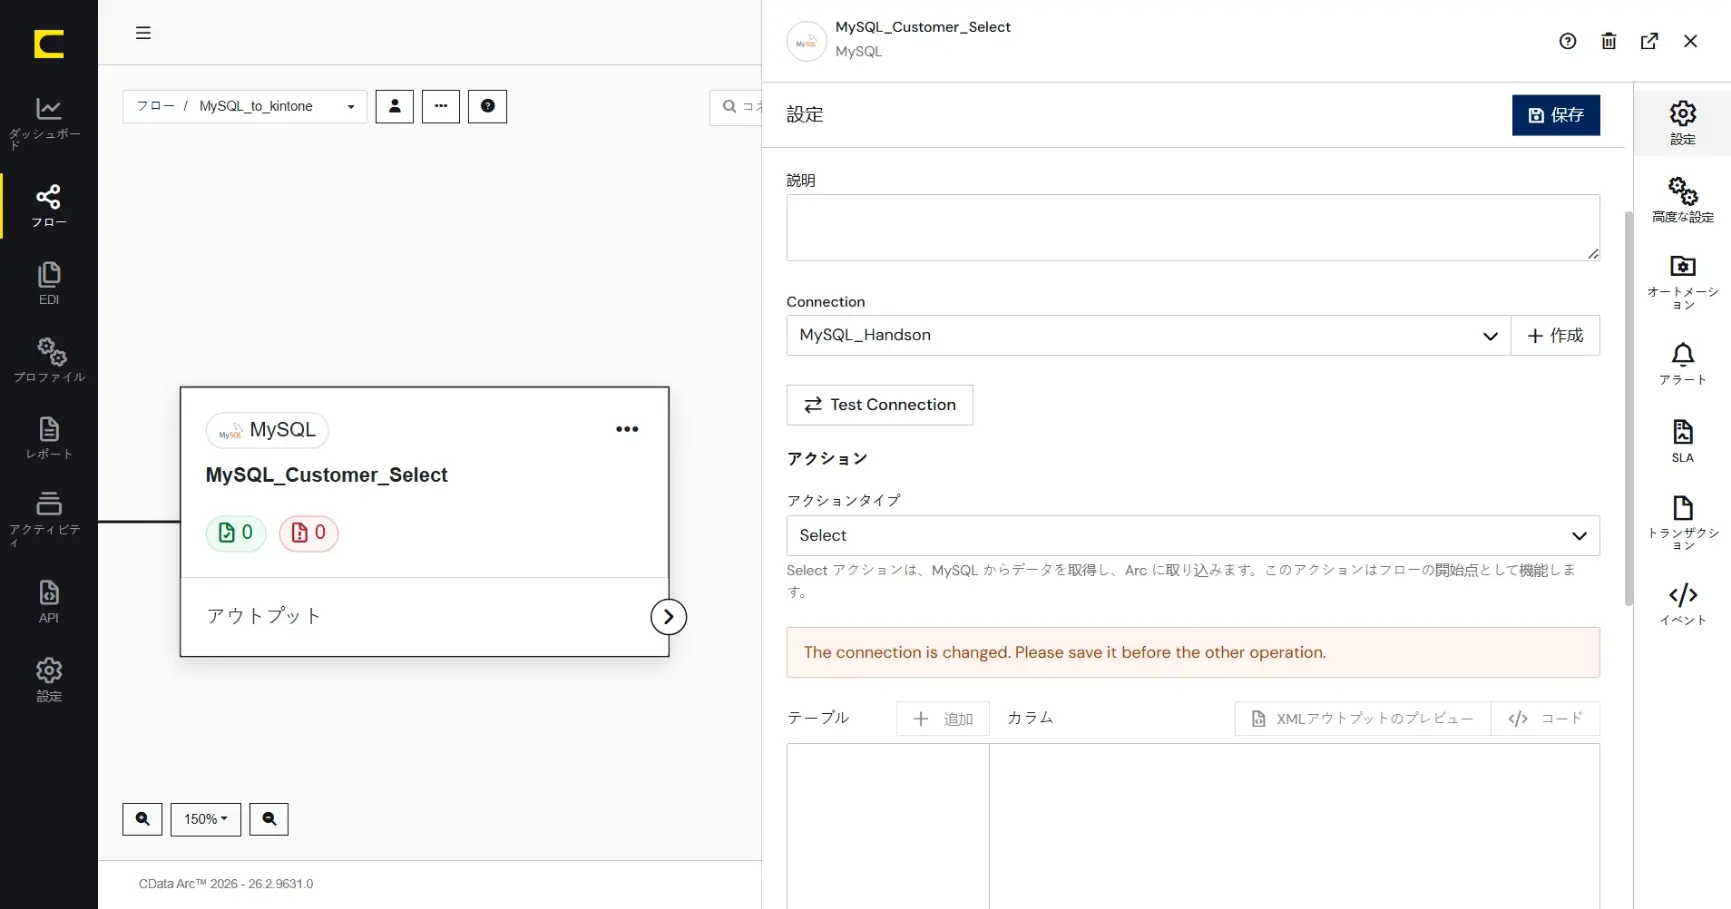The width and height of the screenshot is (1731, 909).
Task: Click the settings panel vertical scrollbar
Action: 1628,408
